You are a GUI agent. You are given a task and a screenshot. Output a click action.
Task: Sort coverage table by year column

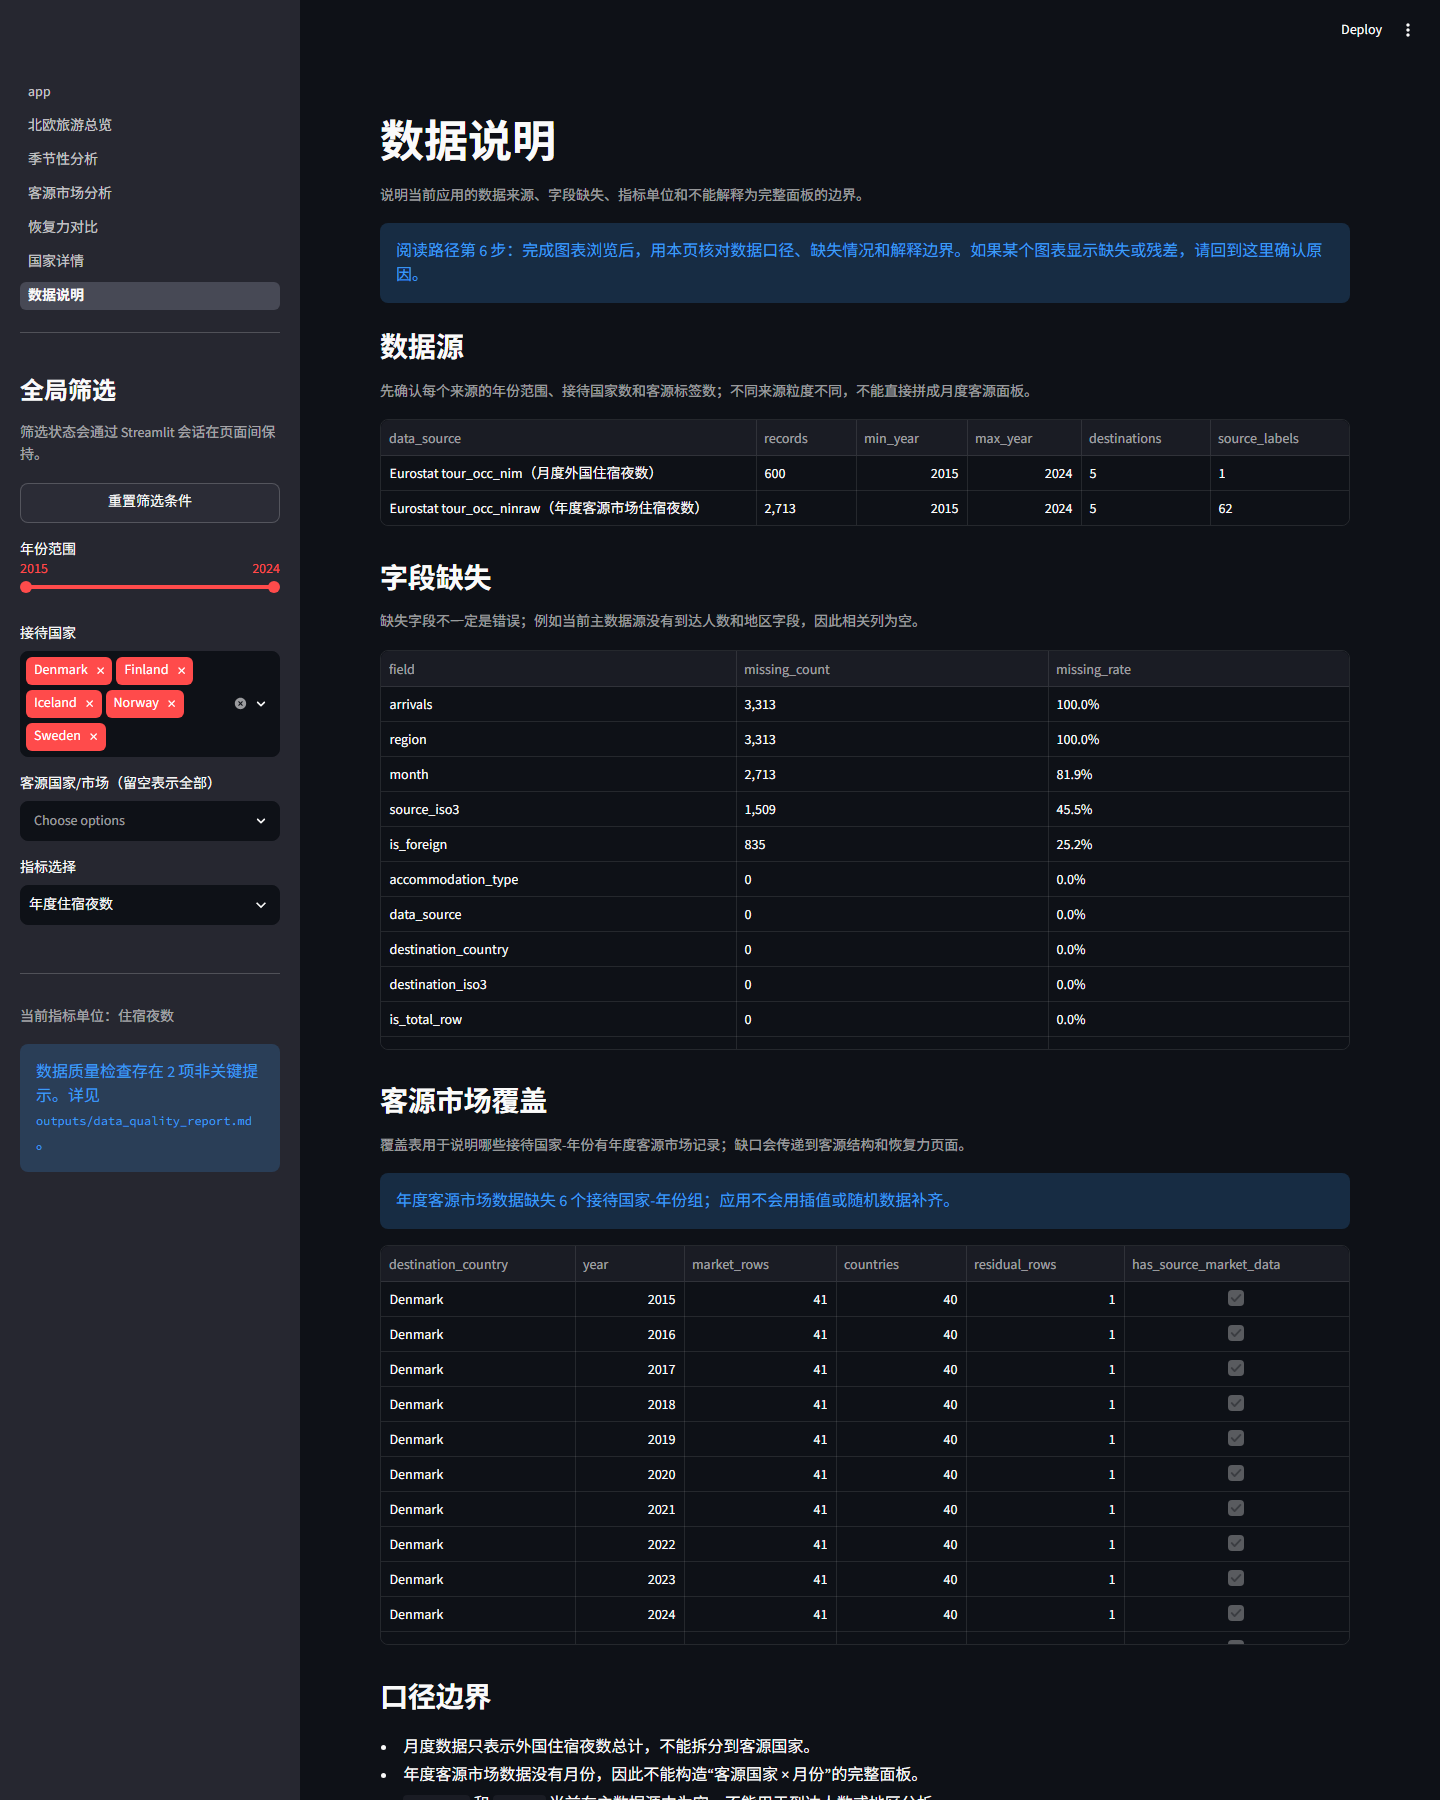pos(629,1264)
